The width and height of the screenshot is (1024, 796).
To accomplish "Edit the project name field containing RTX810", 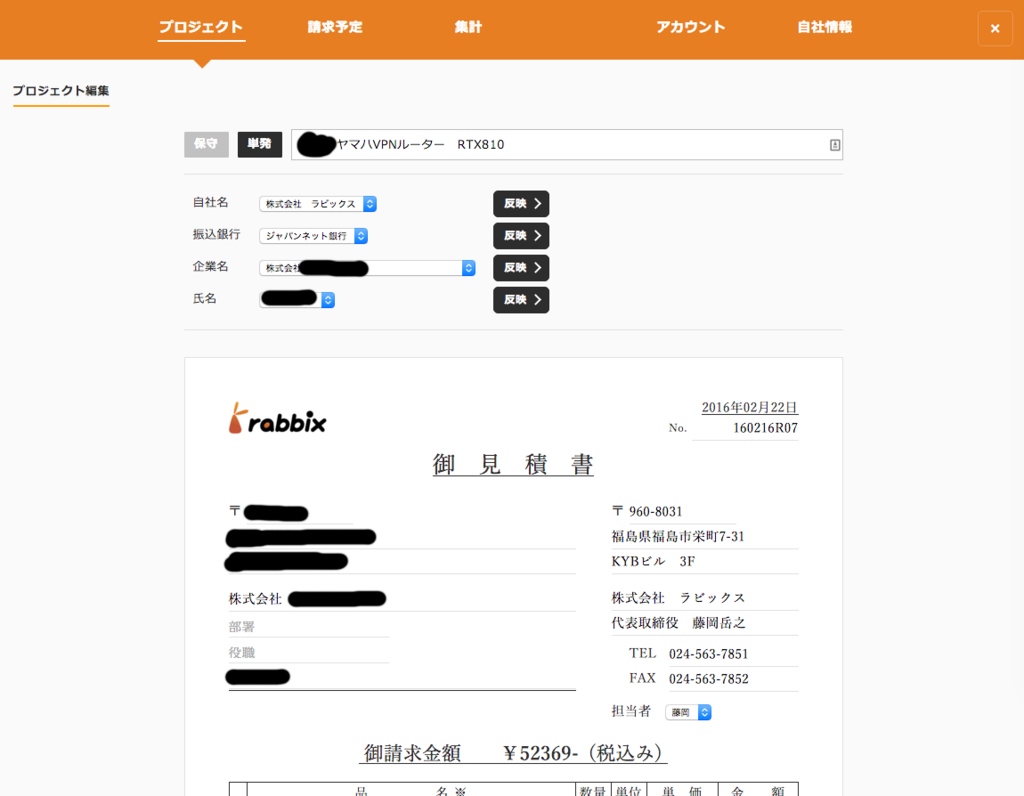I will click(x=567, y=144).
